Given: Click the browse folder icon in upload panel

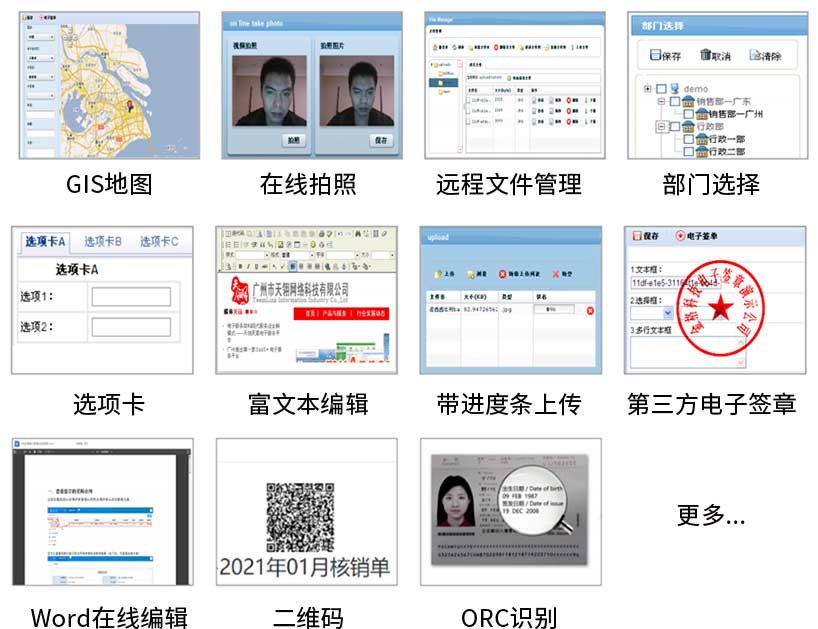Looking at the screenshot, I should (x=471, y=274).
